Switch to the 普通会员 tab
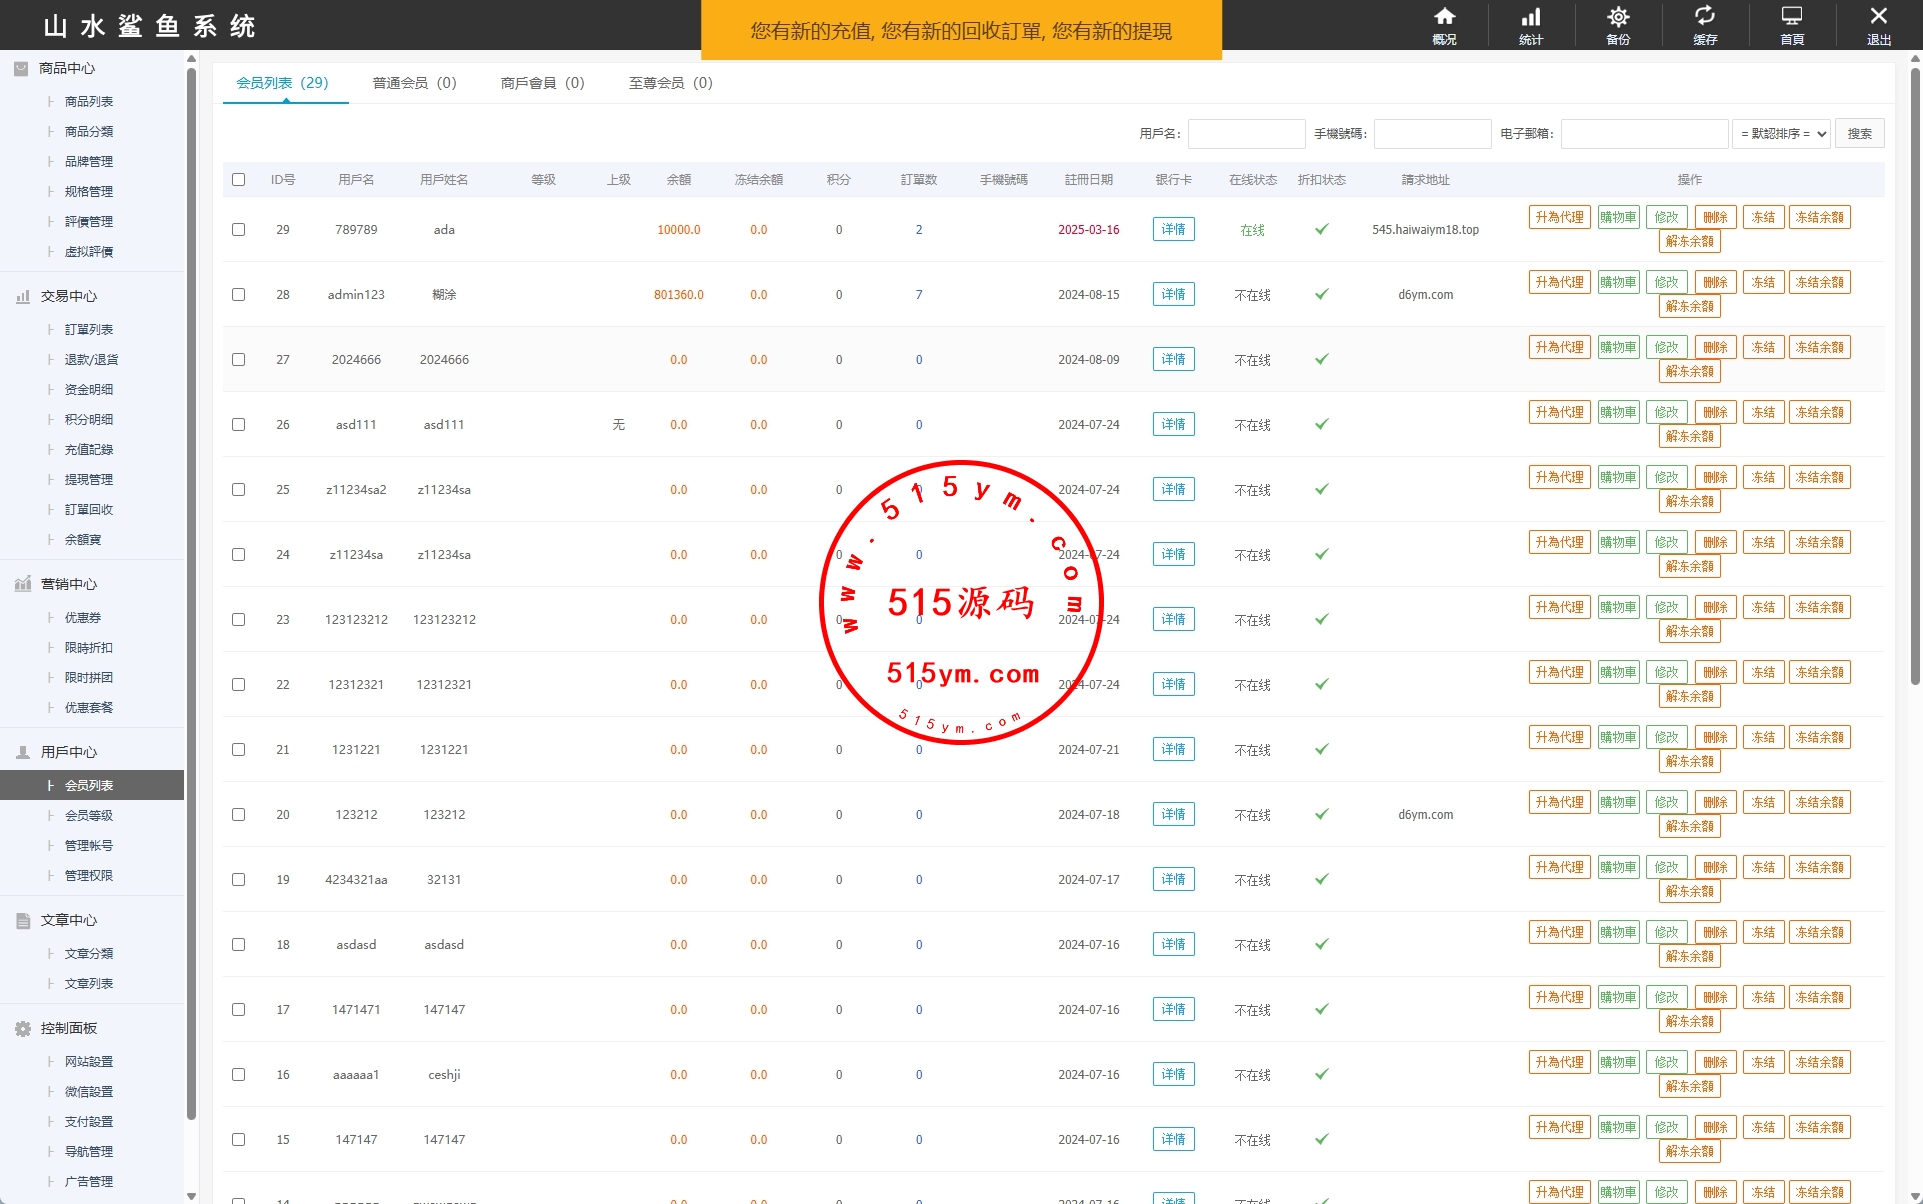The height and width of the screenshot is (1204, 1923). 414,83
